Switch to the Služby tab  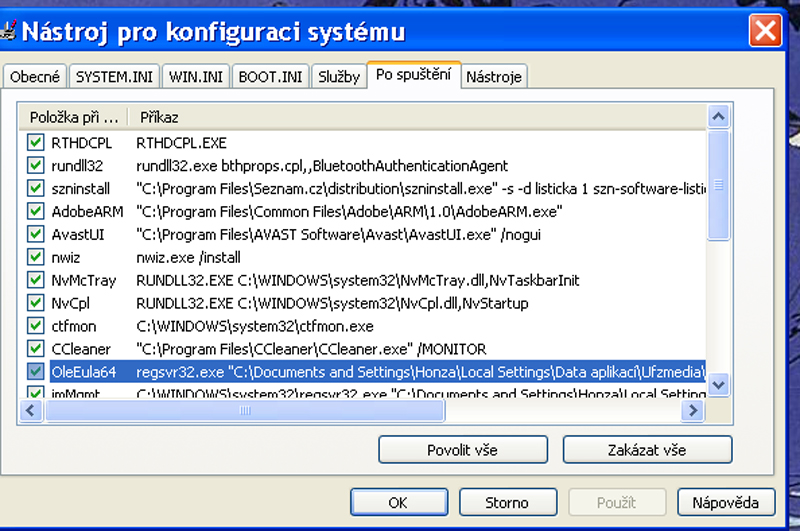338,77
